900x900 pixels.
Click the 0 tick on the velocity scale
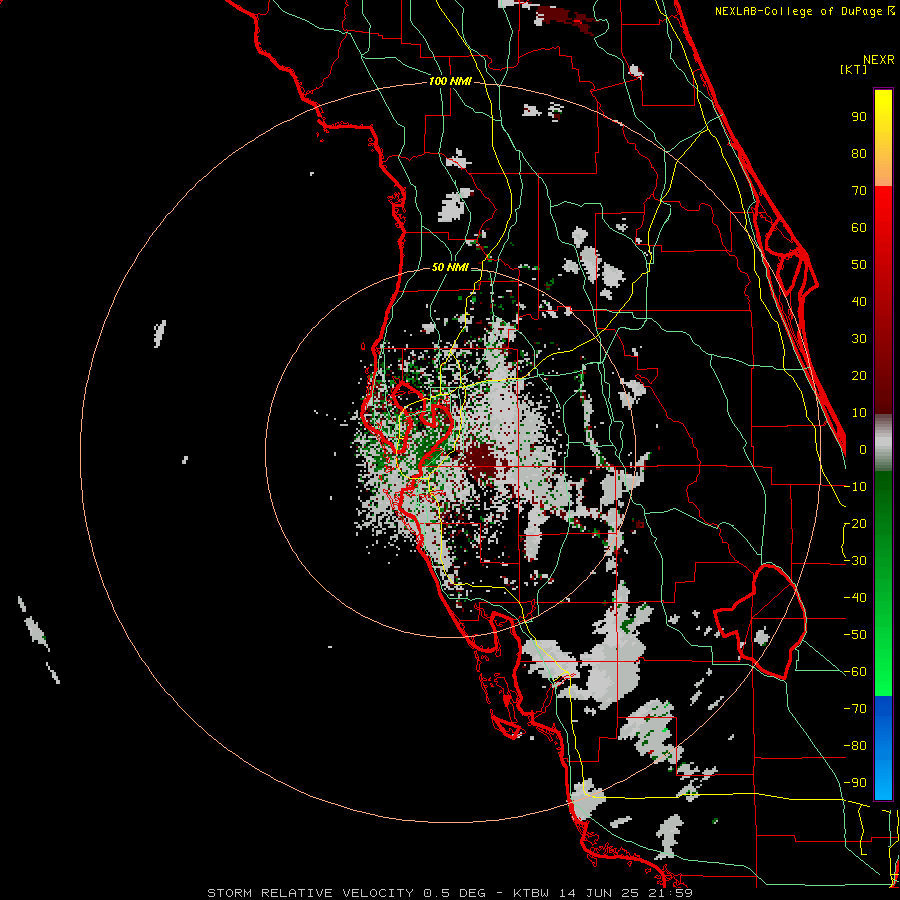coord(863,449)
